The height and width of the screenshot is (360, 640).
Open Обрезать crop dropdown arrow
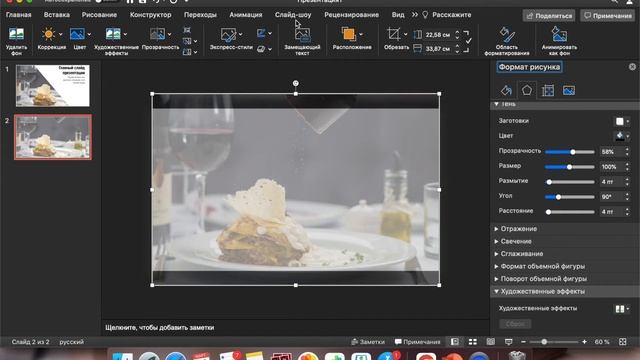(x=405, y=34)
